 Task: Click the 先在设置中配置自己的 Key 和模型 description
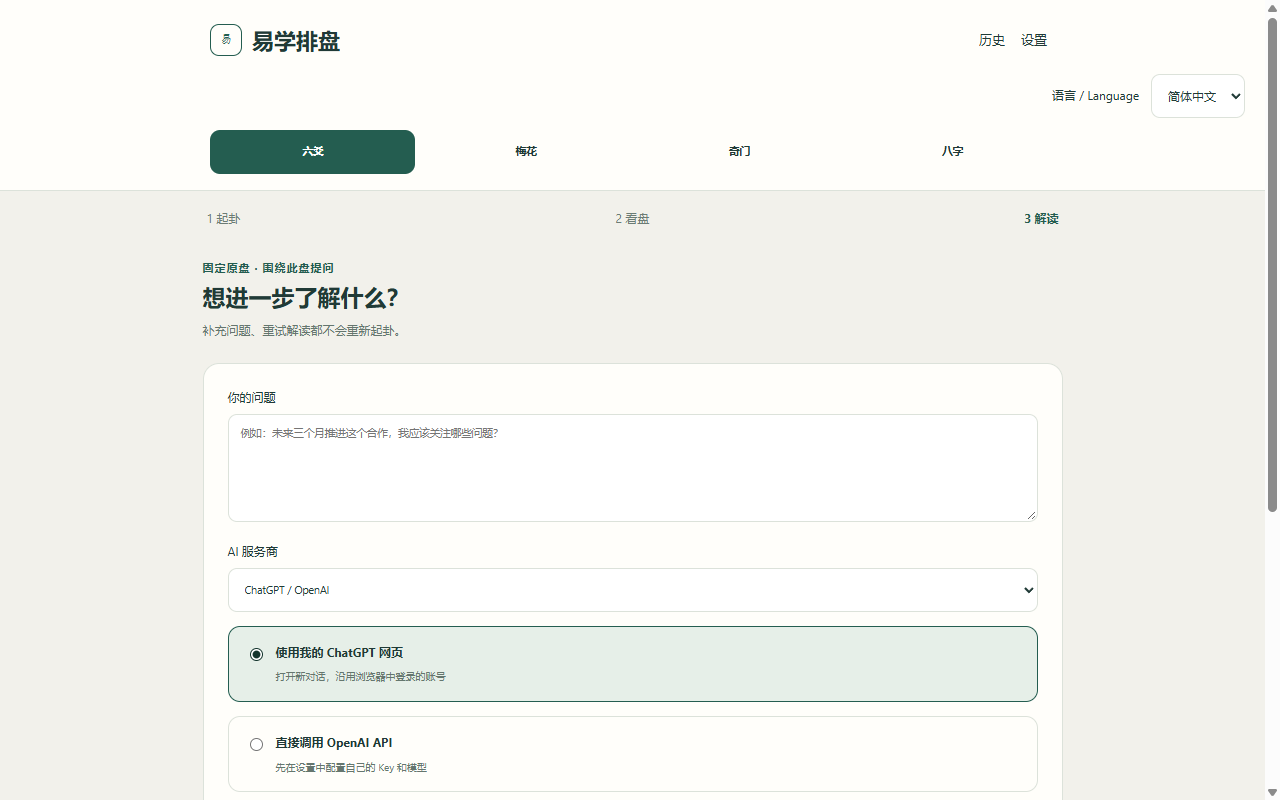351,768
